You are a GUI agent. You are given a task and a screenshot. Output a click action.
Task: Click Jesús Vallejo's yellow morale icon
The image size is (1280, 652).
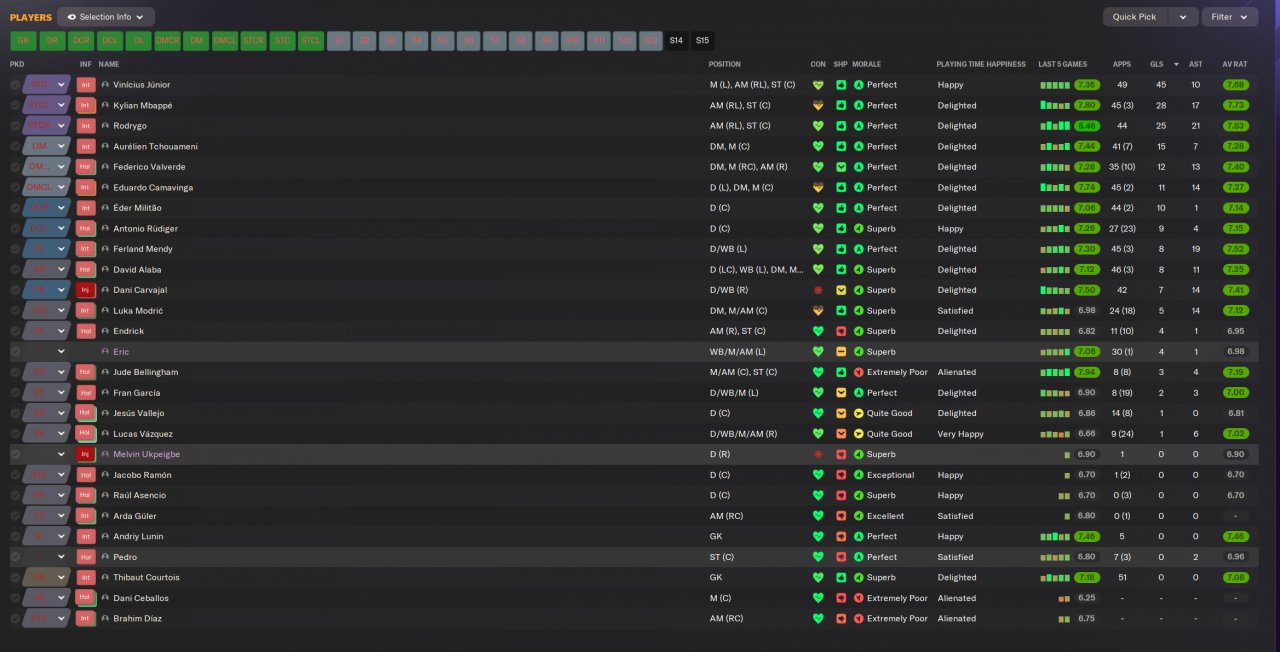click(x=859, y=413)
